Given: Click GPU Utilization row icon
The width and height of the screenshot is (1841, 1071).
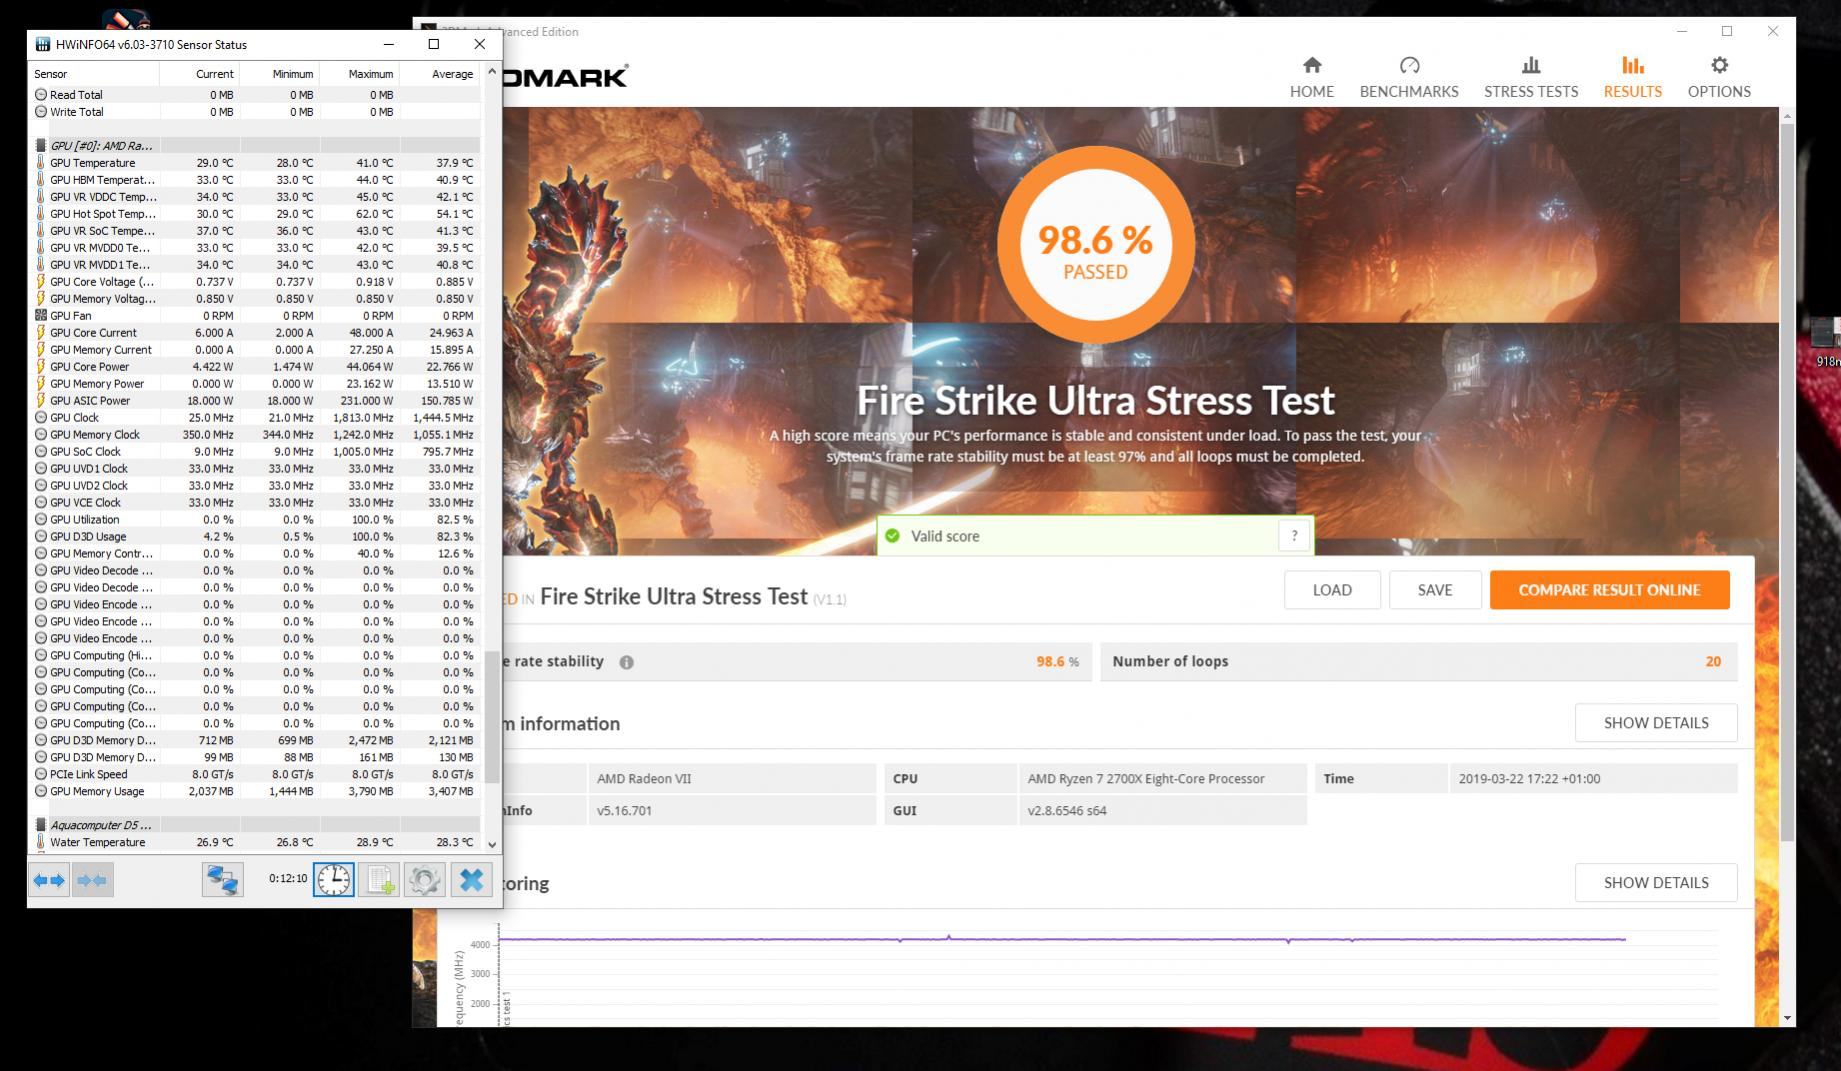Looking at the screenshot, I should pos(41,520).
